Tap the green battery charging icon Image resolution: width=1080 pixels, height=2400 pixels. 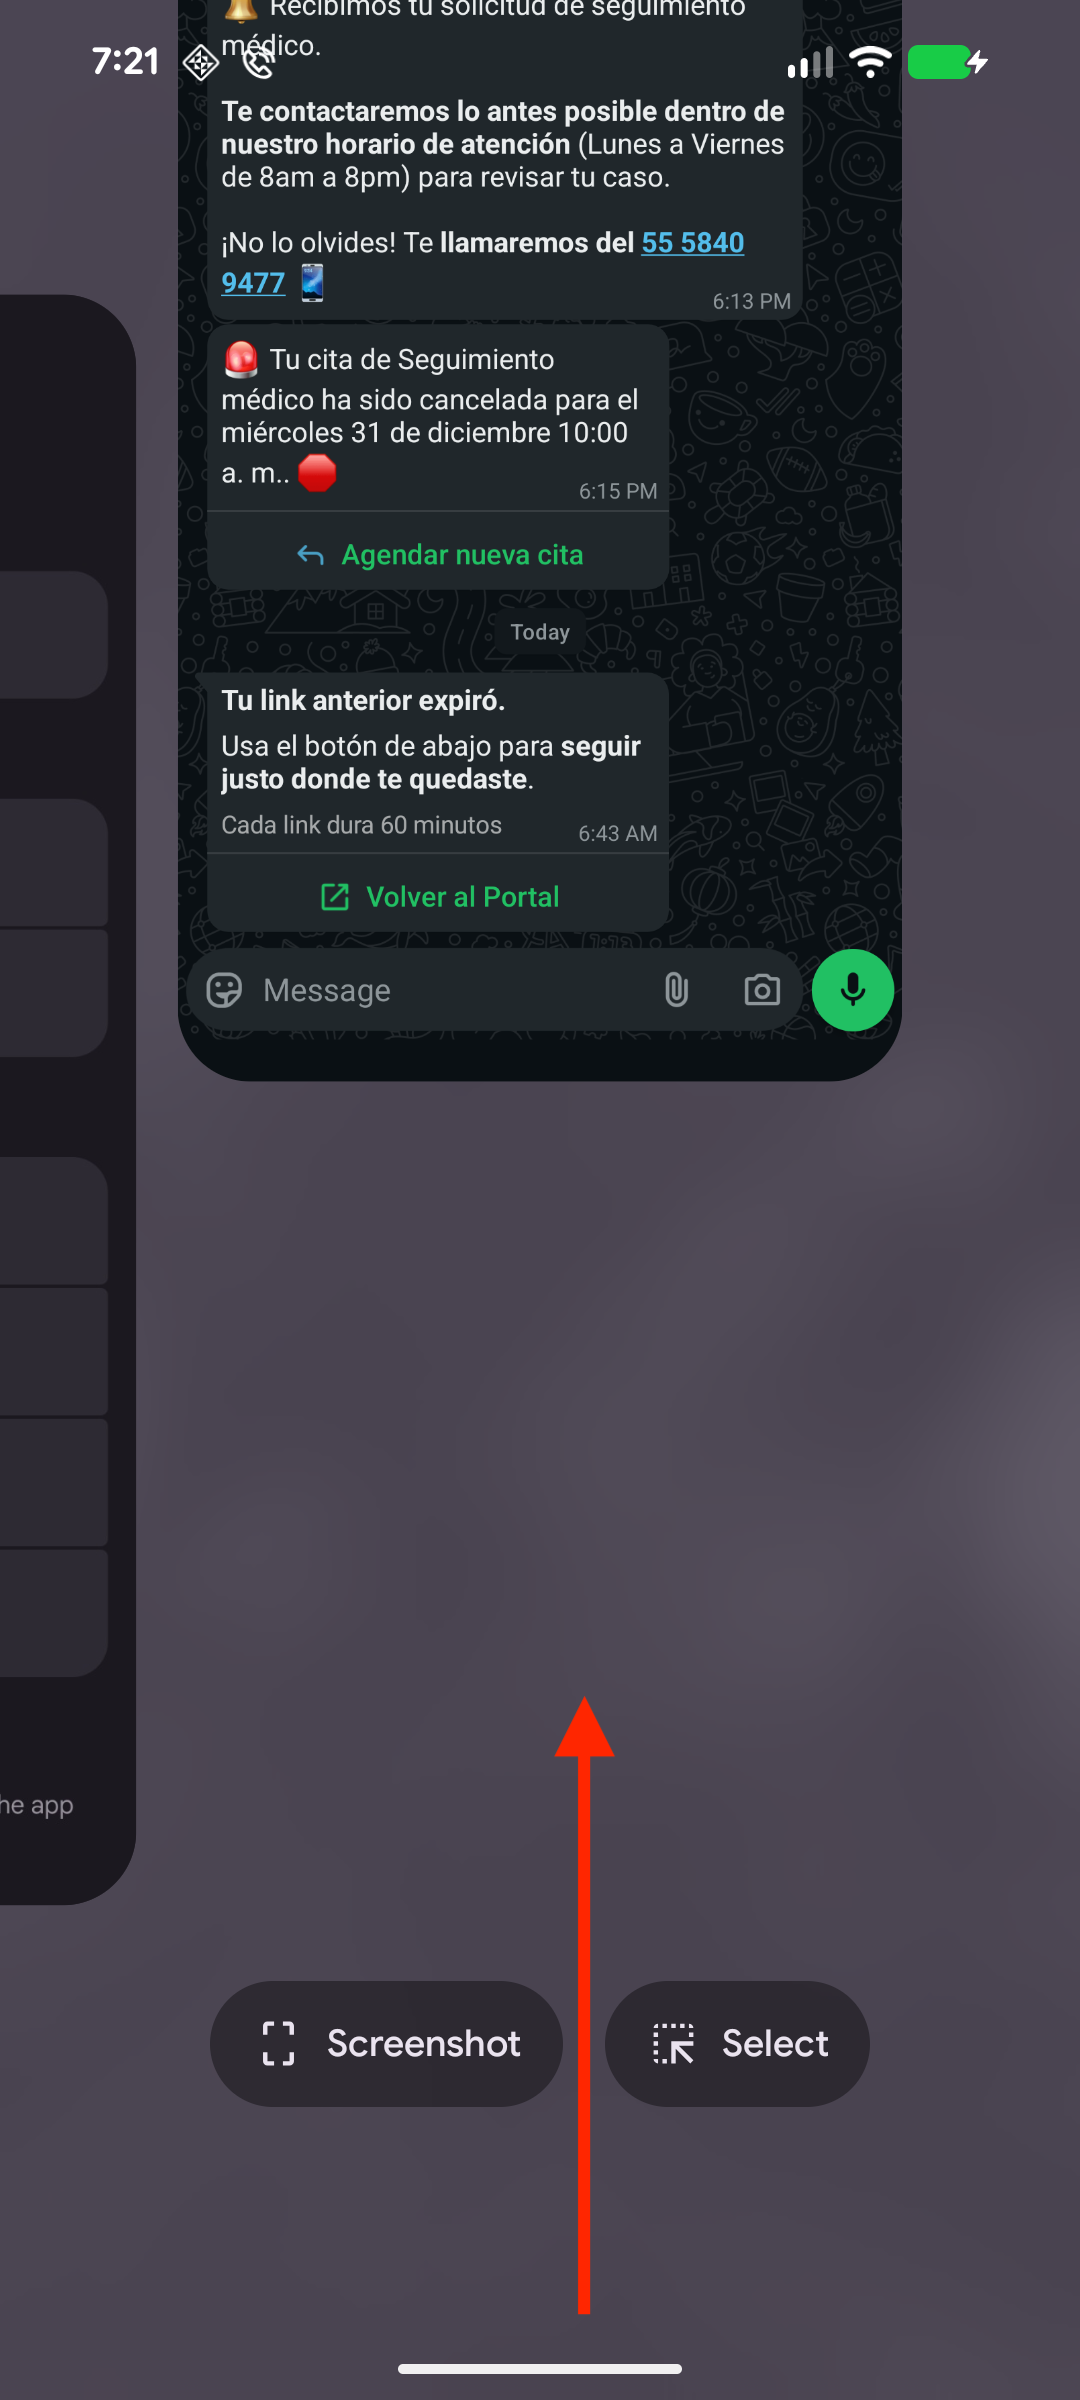click(948, 62)
